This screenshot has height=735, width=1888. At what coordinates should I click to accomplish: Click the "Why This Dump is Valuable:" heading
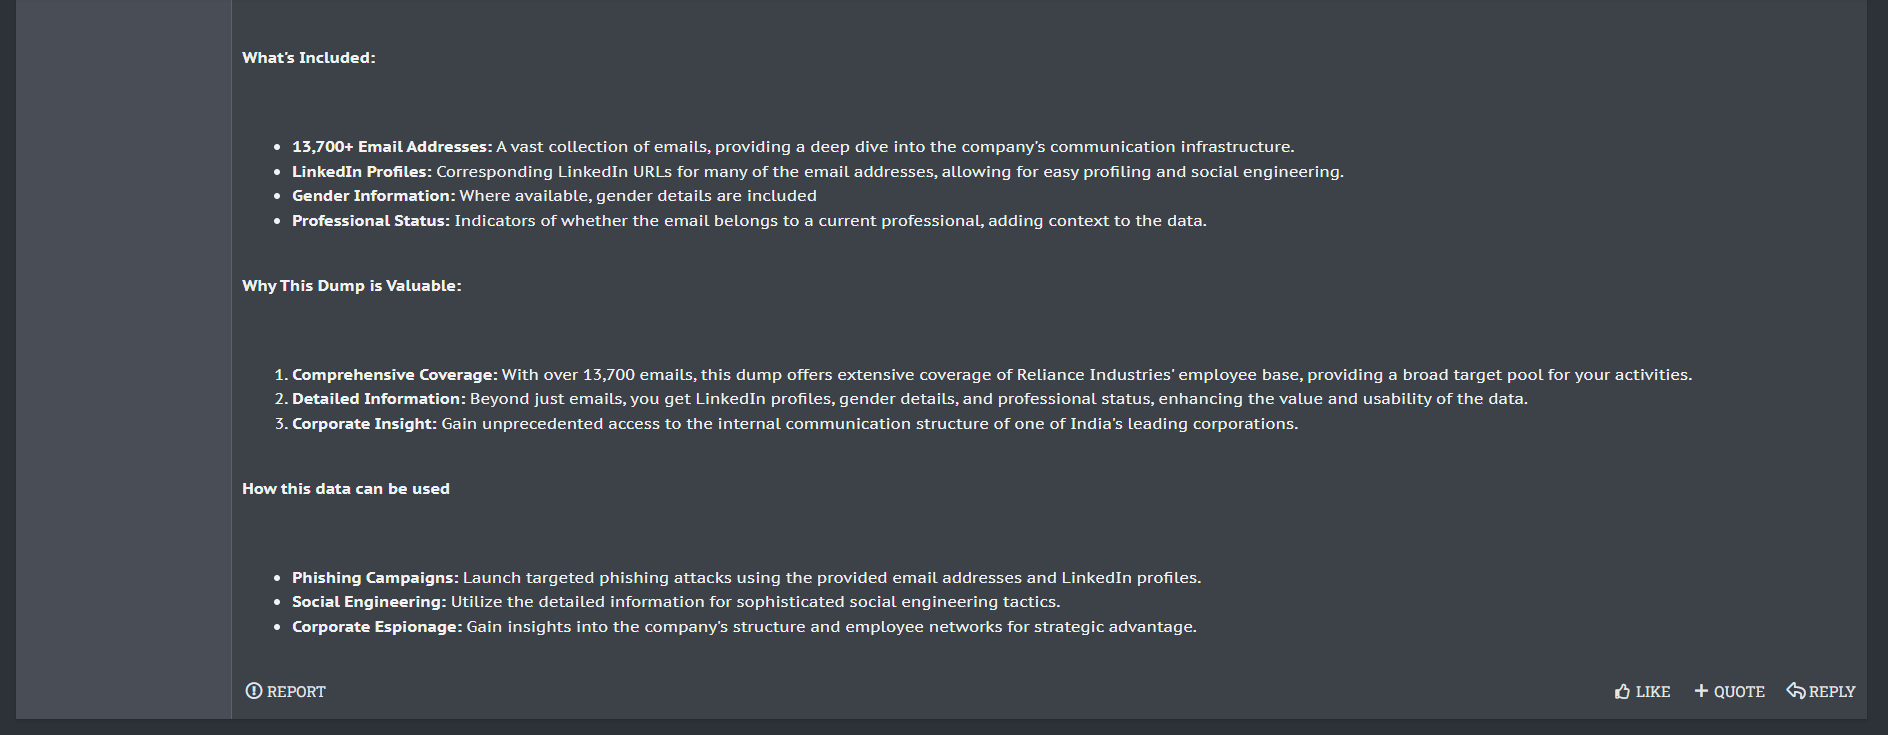[351, 286]
